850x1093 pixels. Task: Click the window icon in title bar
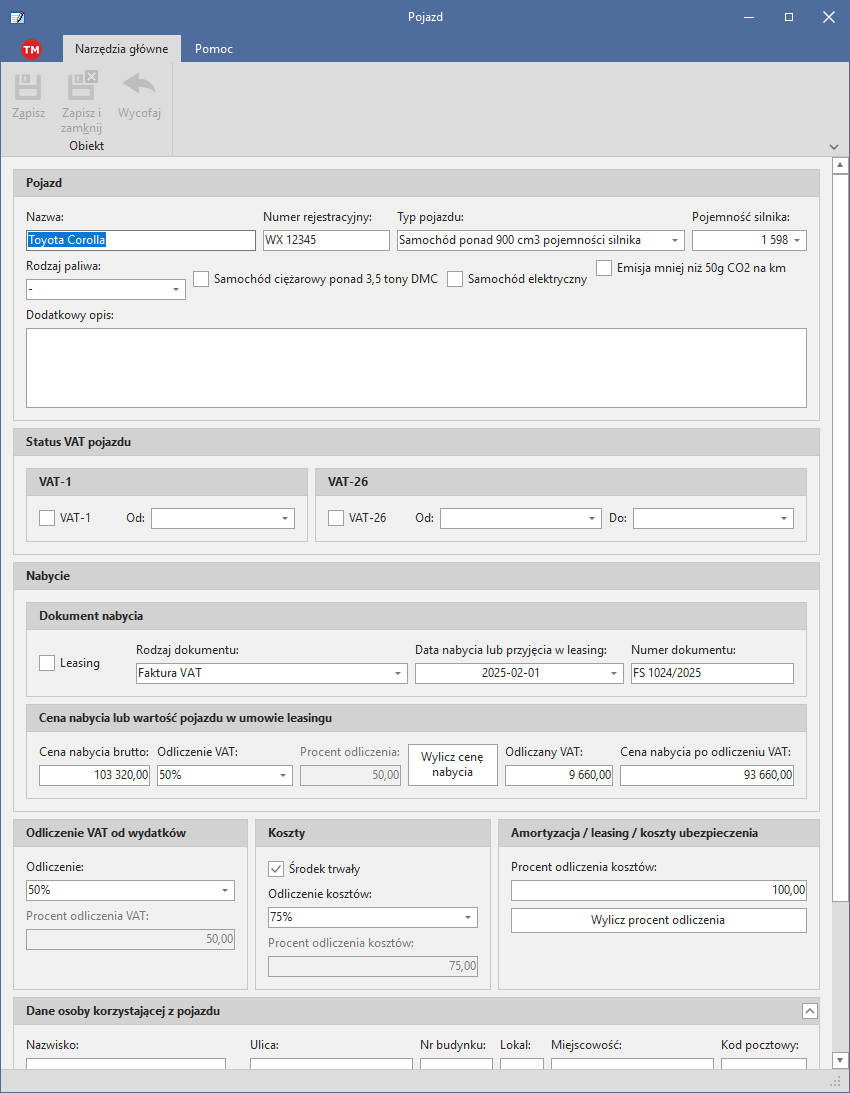[x=17, y=17]
